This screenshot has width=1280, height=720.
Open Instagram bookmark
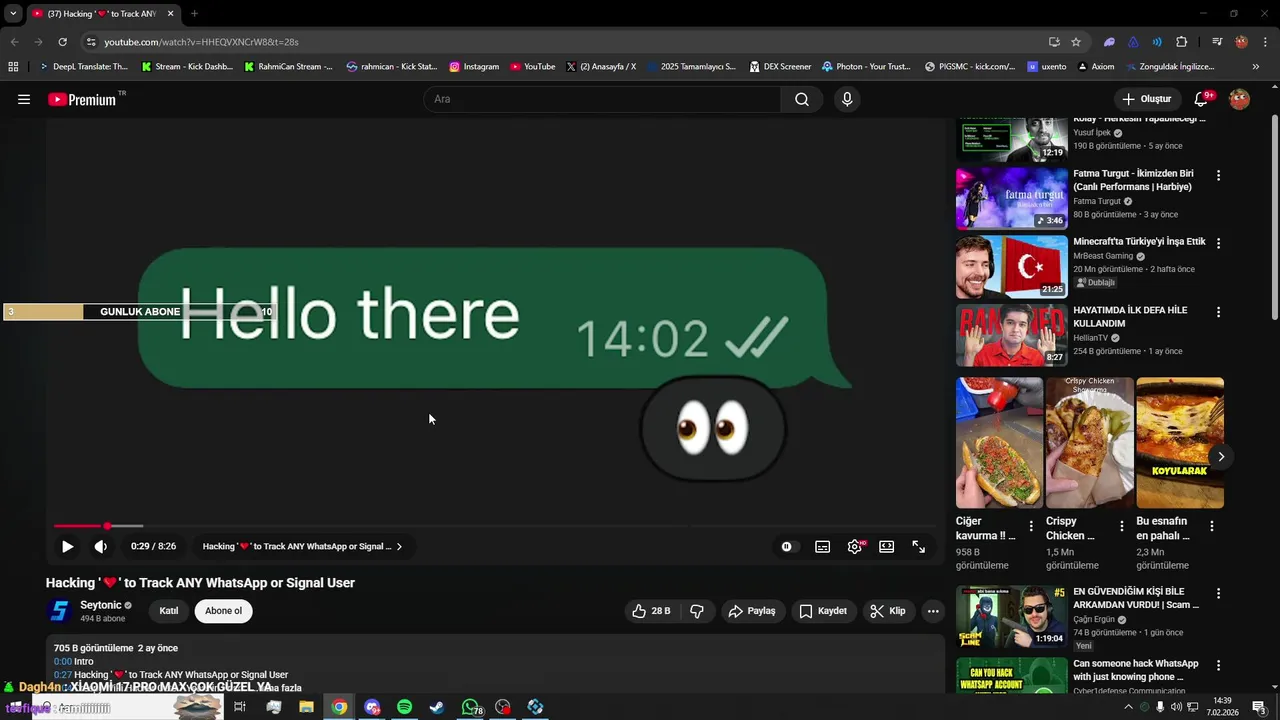coord(474,67)
